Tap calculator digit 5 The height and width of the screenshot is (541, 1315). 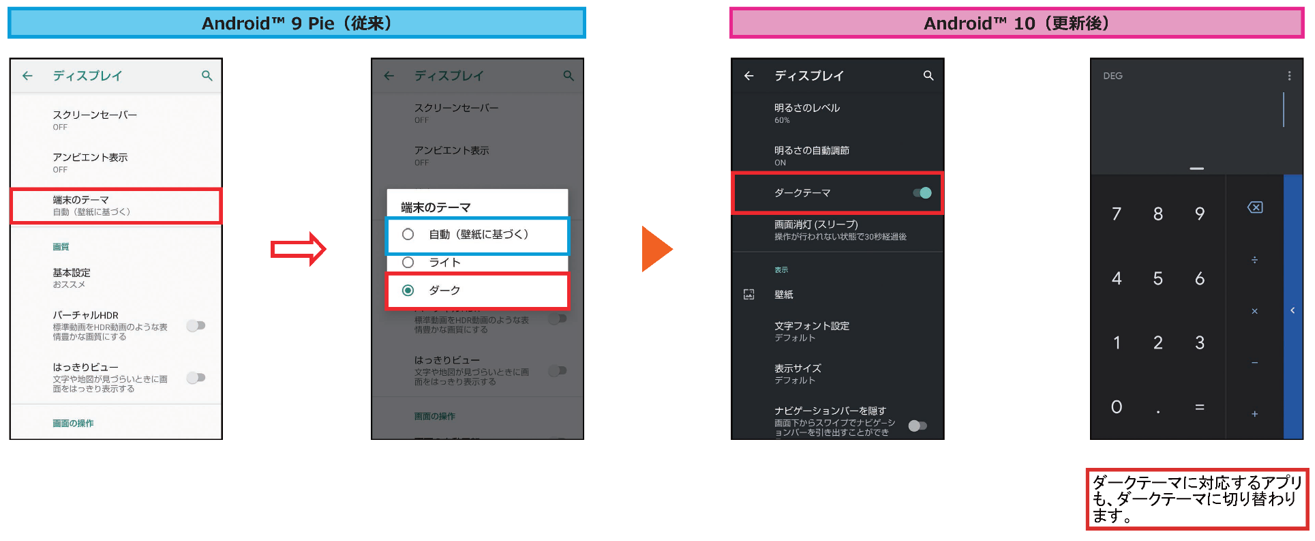(1158, 279)
